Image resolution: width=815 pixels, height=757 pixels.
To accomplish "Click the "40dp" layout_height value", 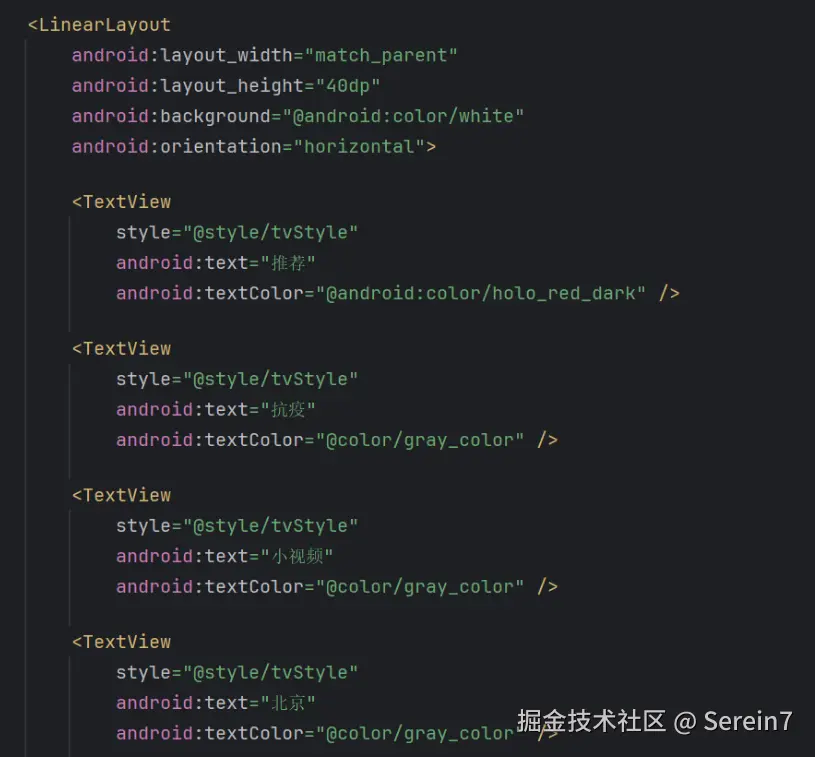I will pyautogui.click(x=348, y=86).
